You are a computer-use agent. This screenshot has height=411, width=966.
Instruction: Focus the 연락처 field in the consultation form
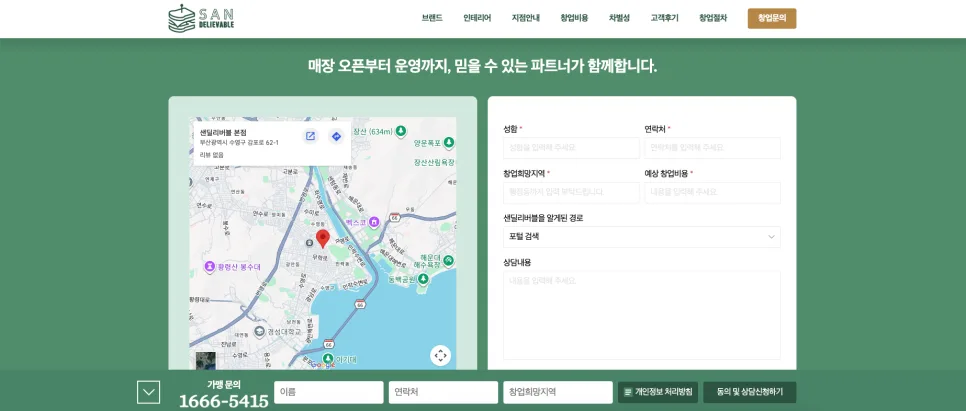712,148
